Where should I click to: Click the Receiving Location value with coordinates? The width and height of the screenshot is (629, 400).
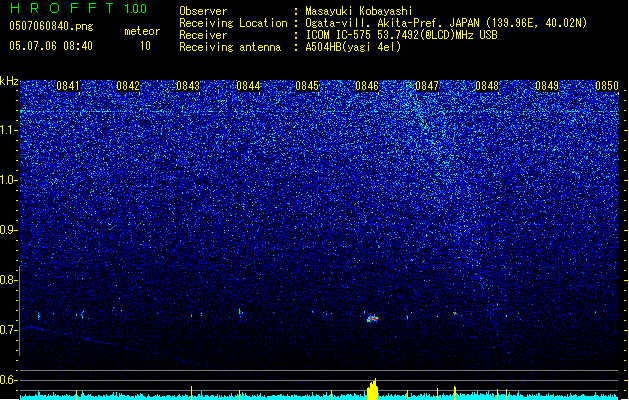pyautogui.click(x=446, y=23)
